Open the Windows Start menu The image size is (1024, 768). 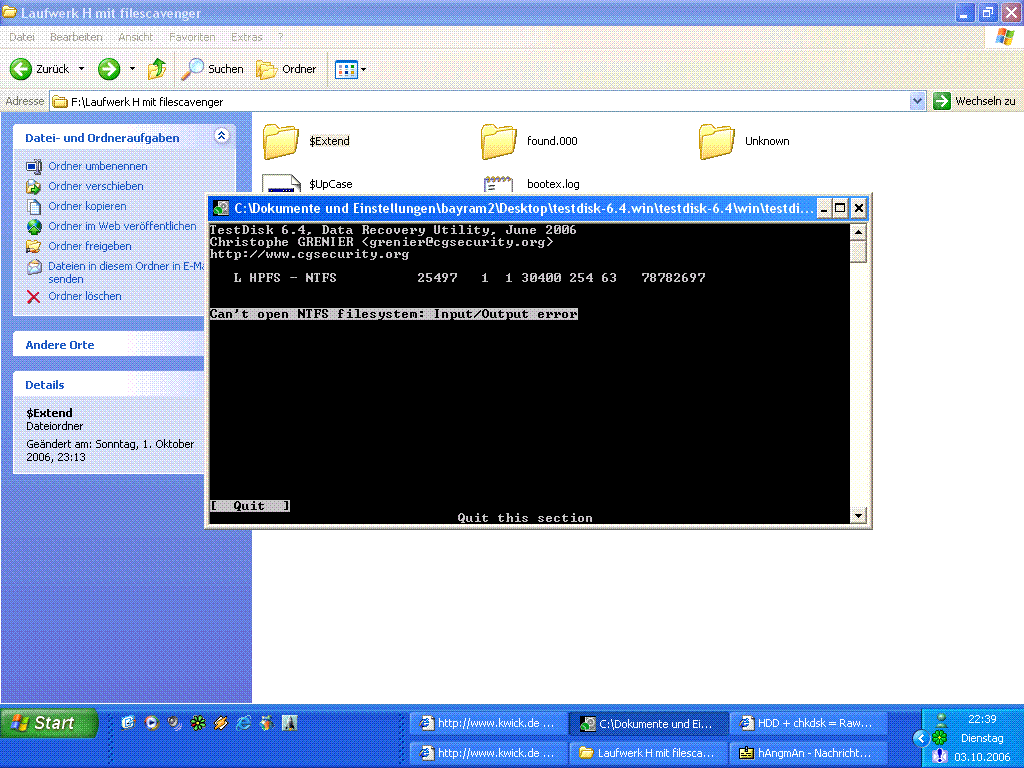coord(49,723)
